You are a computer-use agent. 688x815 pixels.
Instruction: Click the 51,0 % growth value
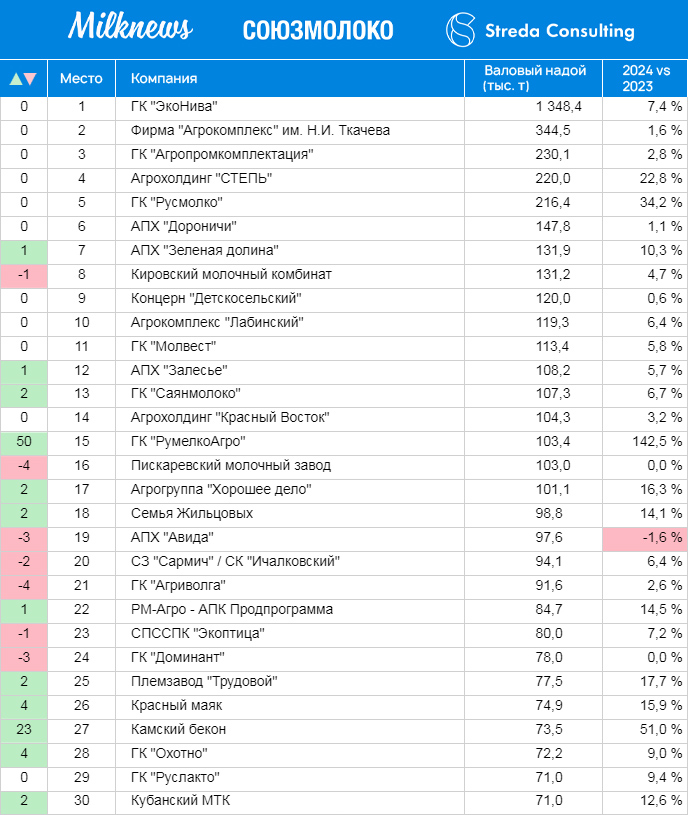pyautogui.click(x=660, y=729)
